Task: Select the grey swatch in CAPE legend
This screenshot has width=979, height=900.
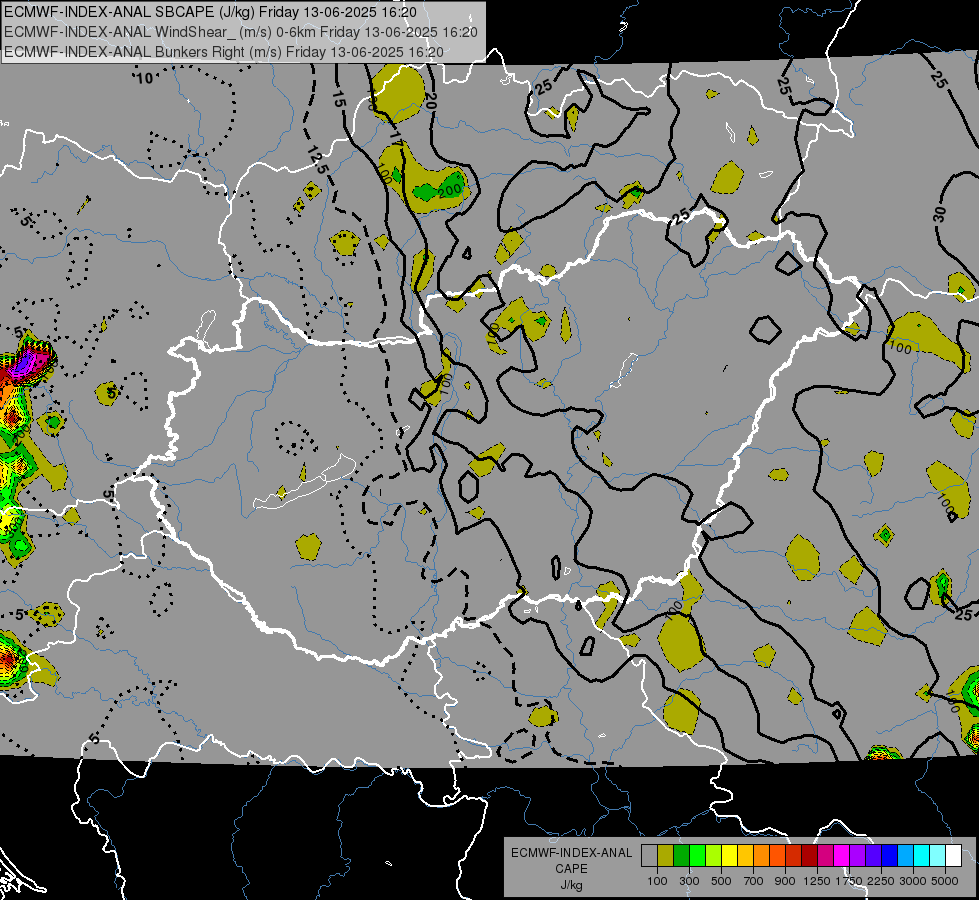Action: click(x=649, y=856)
